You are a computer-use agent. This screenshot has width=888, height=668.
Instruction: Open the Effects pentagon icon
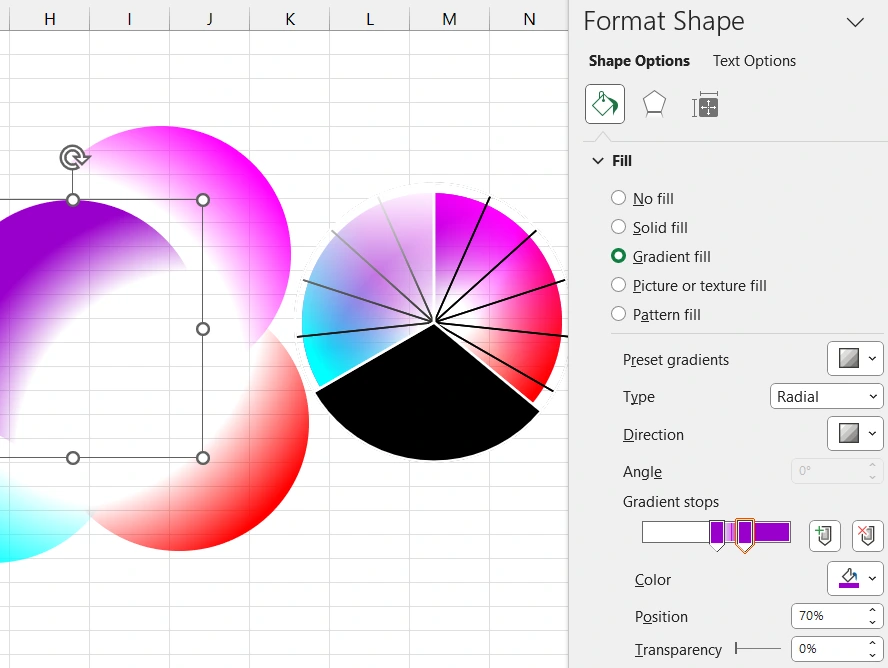pyautogui.click(x=654, y=103)
